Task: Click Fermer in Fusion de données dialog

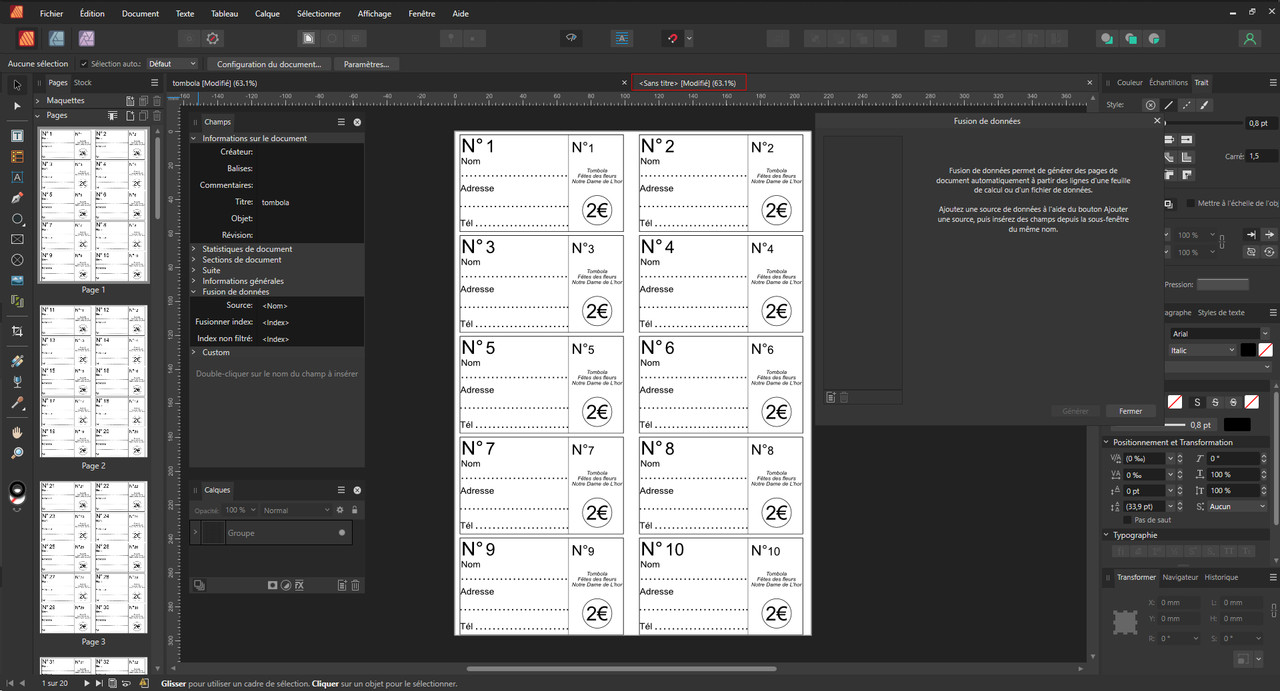Action: 1130,411
